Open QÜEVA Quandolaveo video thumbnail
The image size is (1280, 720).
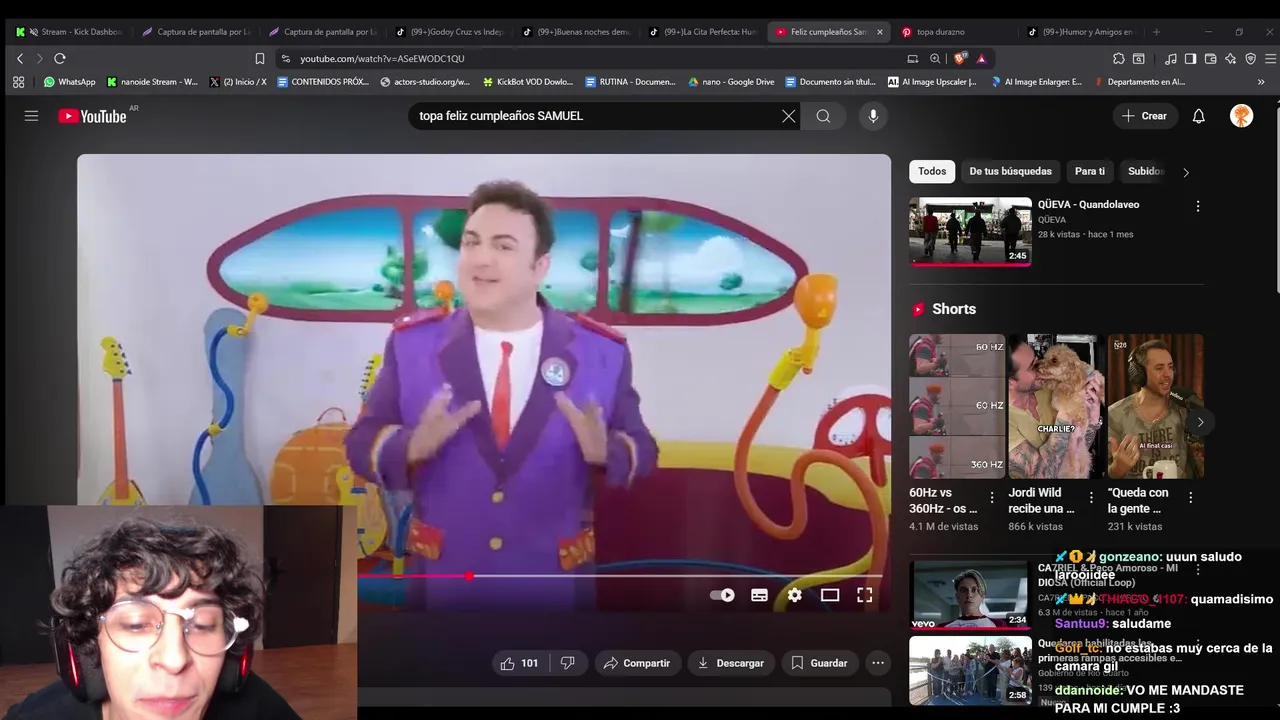click(970, 231)
